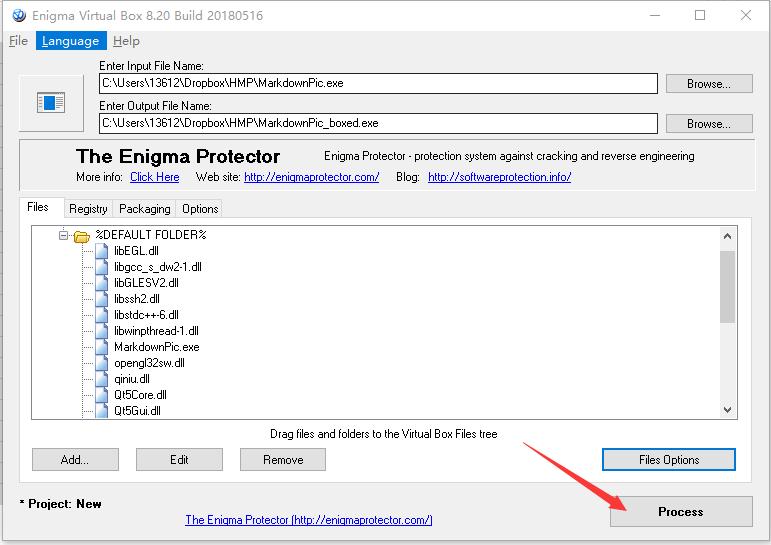Screen dimensions: 771x545
Task: Click the Add... button
Action: (x=75, y=459)
